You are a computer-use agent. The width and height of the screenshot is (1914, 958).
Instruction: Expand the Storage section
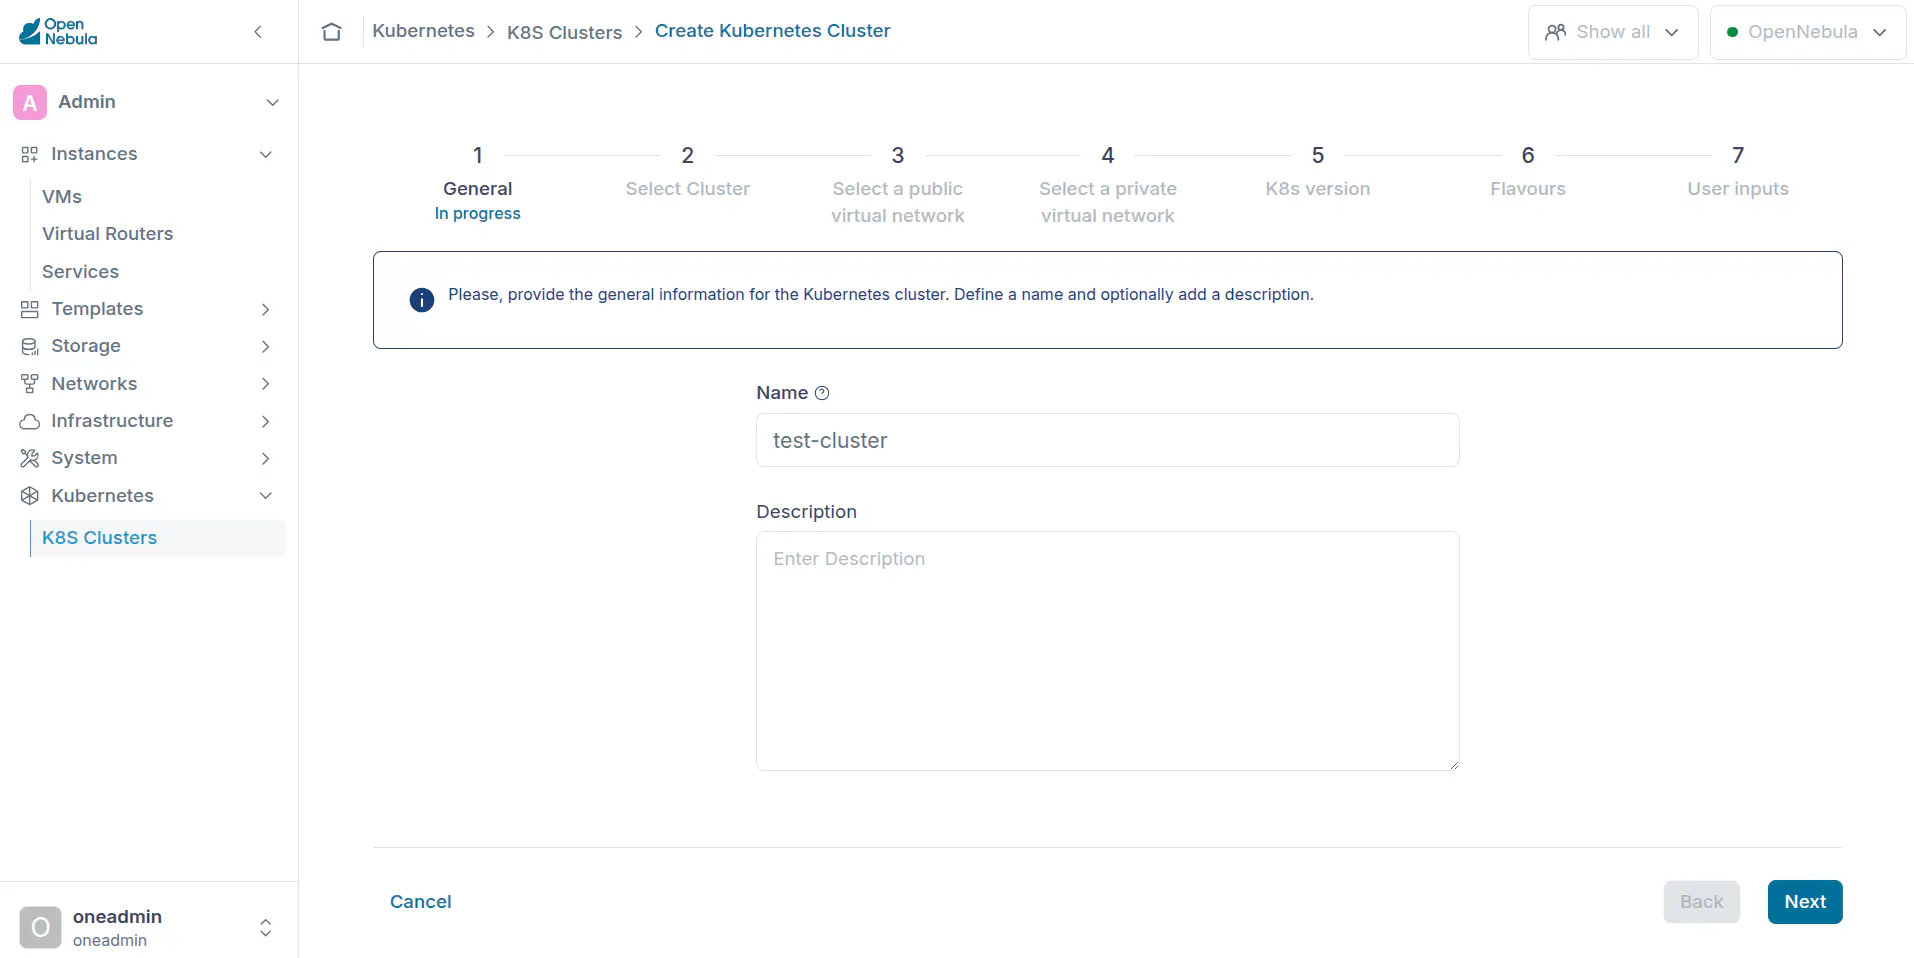tap(266, 346)
